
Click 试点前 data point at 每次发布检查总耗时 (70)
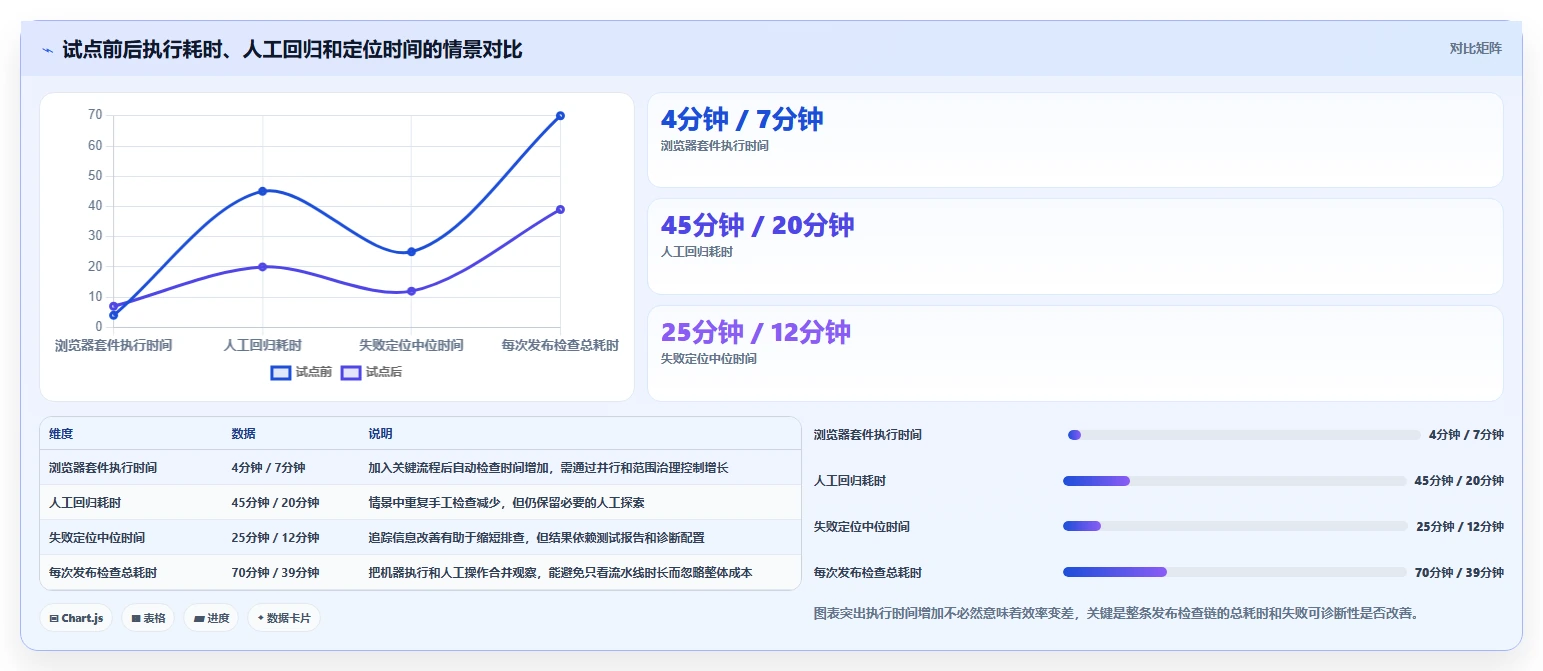pos(560,115)
